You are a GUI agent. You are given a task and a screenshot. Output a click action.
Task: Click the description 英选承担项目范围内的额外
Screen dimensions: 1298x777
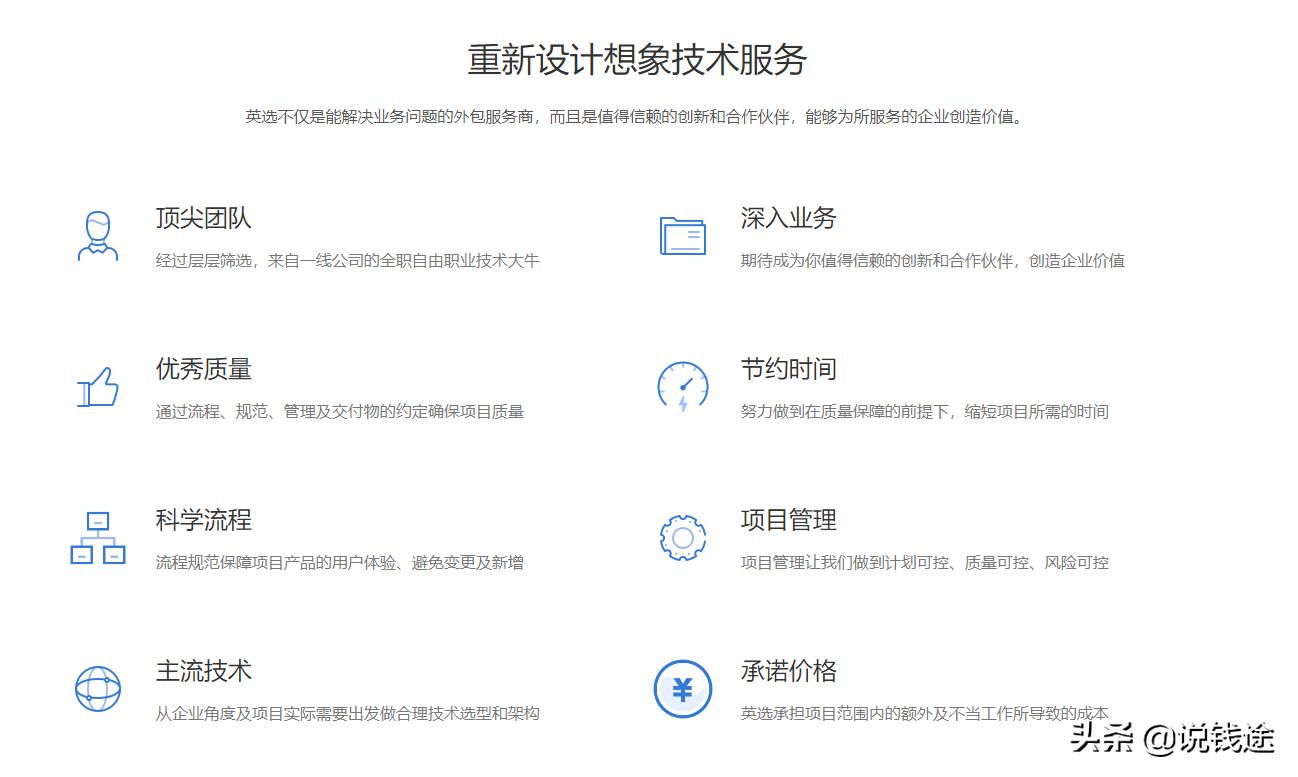925,714
